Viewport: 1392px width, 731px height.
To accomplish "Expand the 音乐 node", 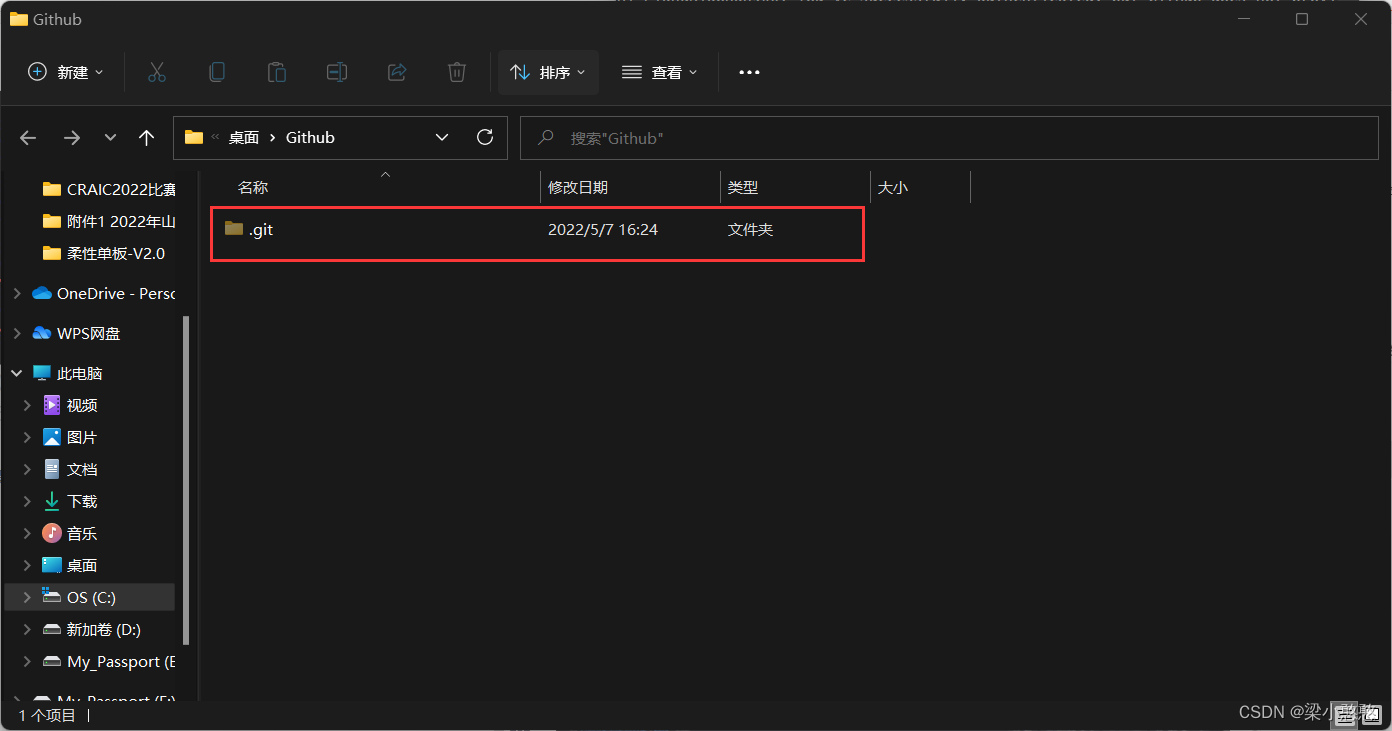I will coord(27,533).
